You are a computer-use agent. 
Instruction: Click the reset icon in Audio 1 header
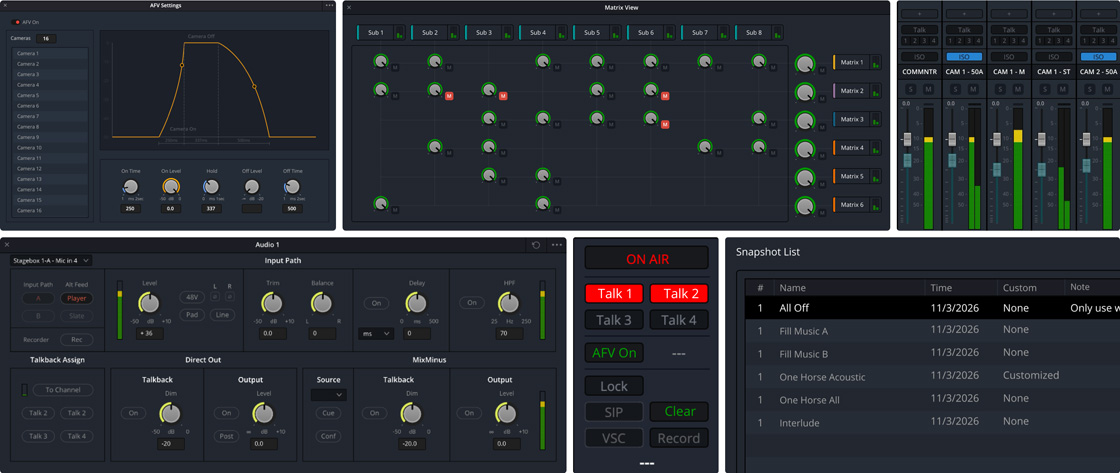tap(536, 245)
